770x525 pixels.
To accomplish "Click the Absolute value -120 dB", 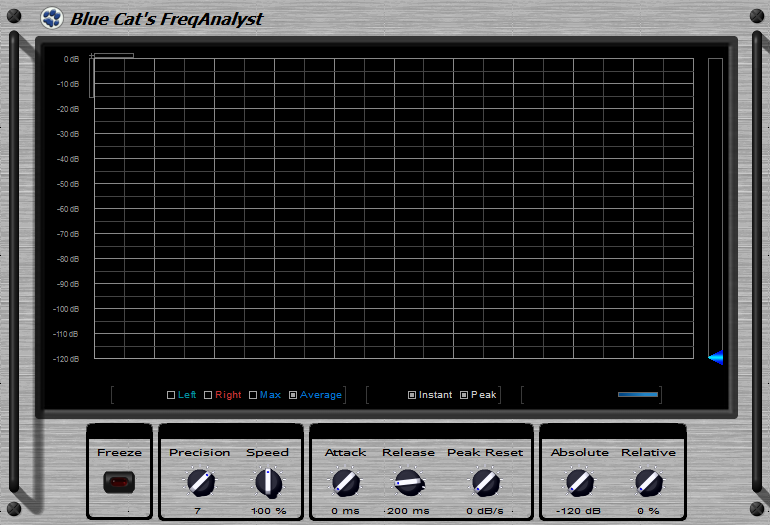I will 578,511.
